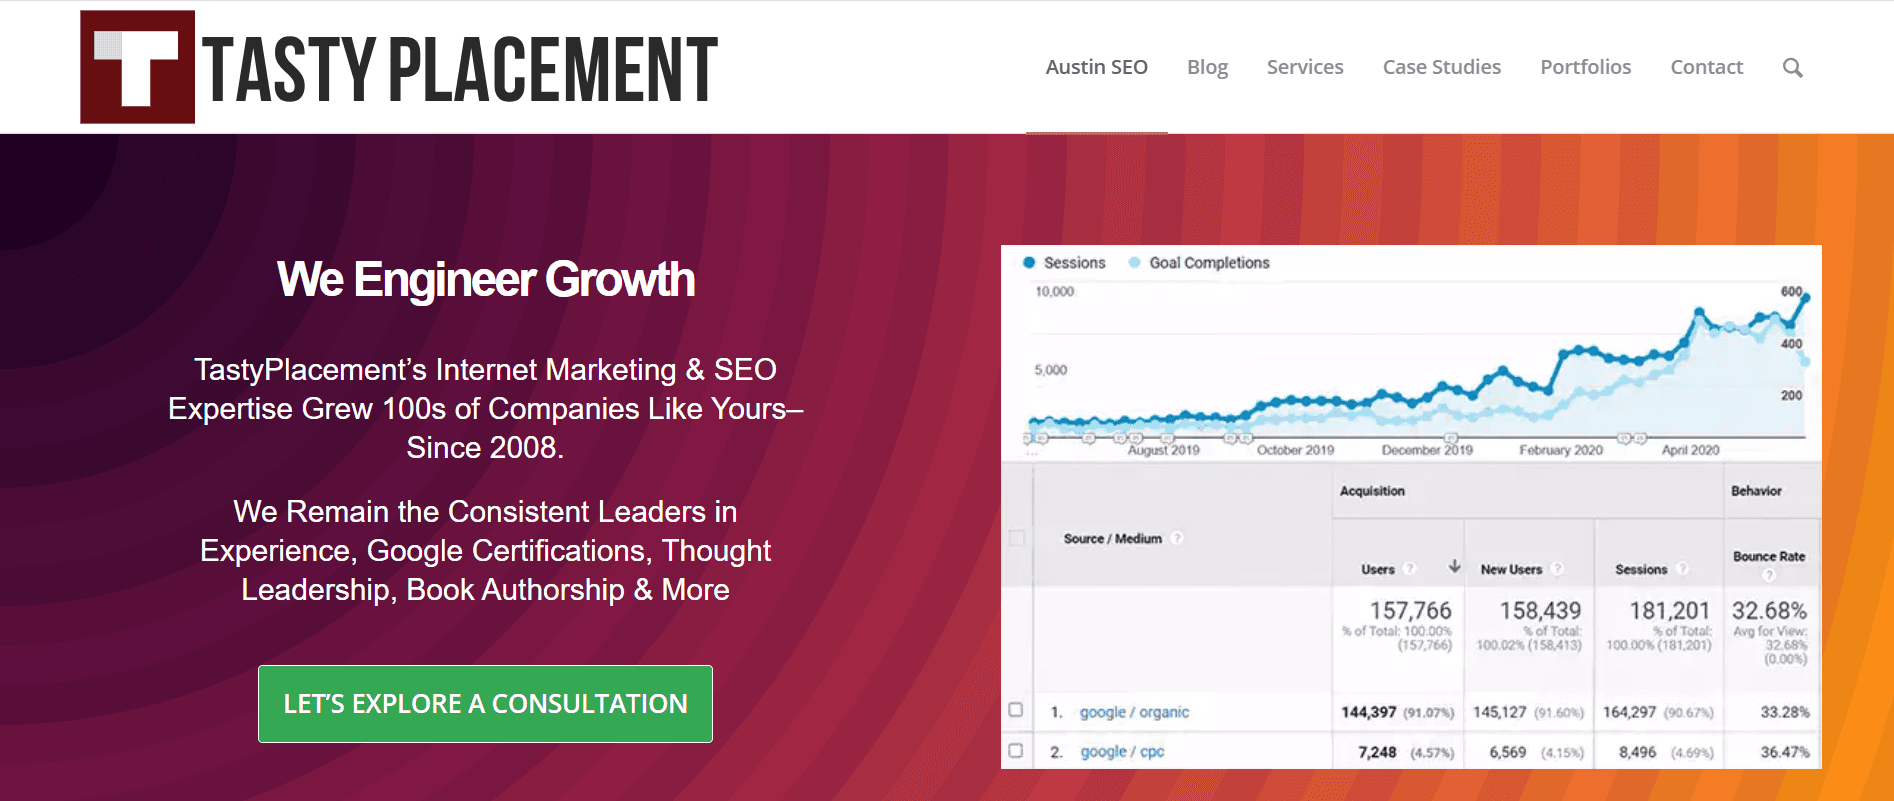The height and width of the screenshot is (801, 1894).
Task: Go to the Blog menu item
Action: [x=1207, y=67]
